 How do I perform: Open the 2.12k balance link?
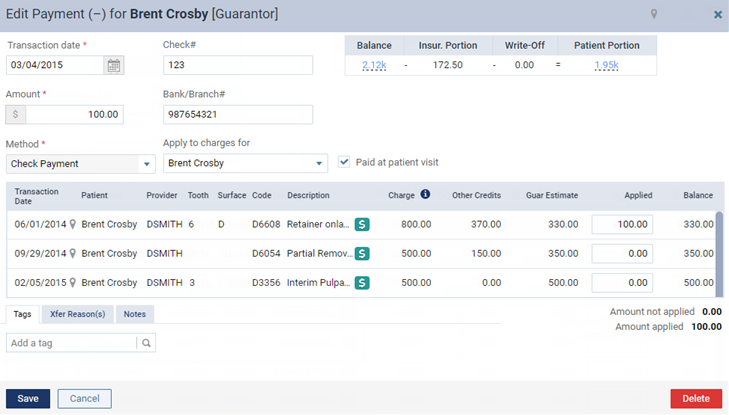click(x=373, y=65)
